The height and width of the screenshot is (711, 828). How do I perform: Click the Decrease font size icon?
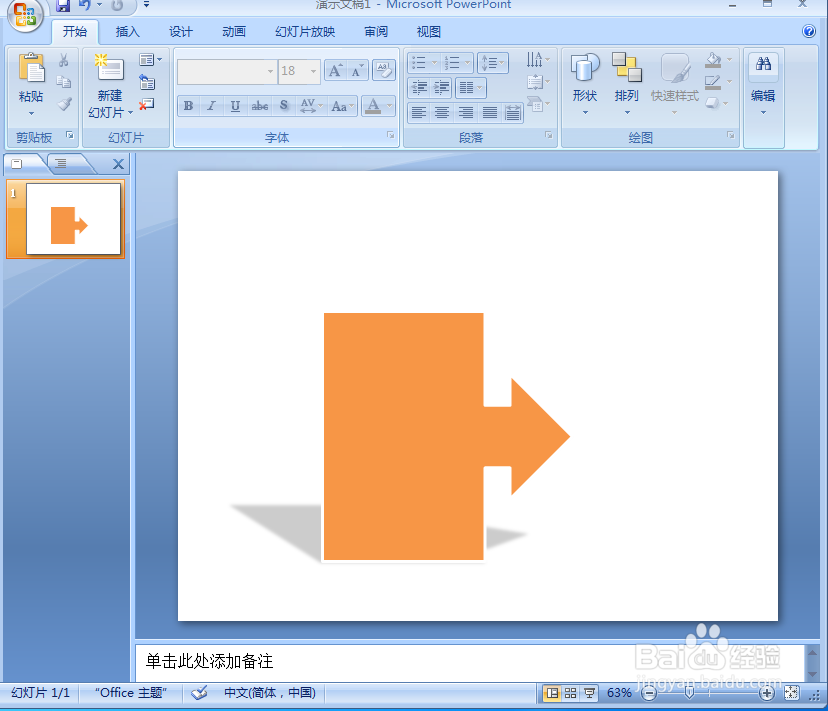point(357,71)
